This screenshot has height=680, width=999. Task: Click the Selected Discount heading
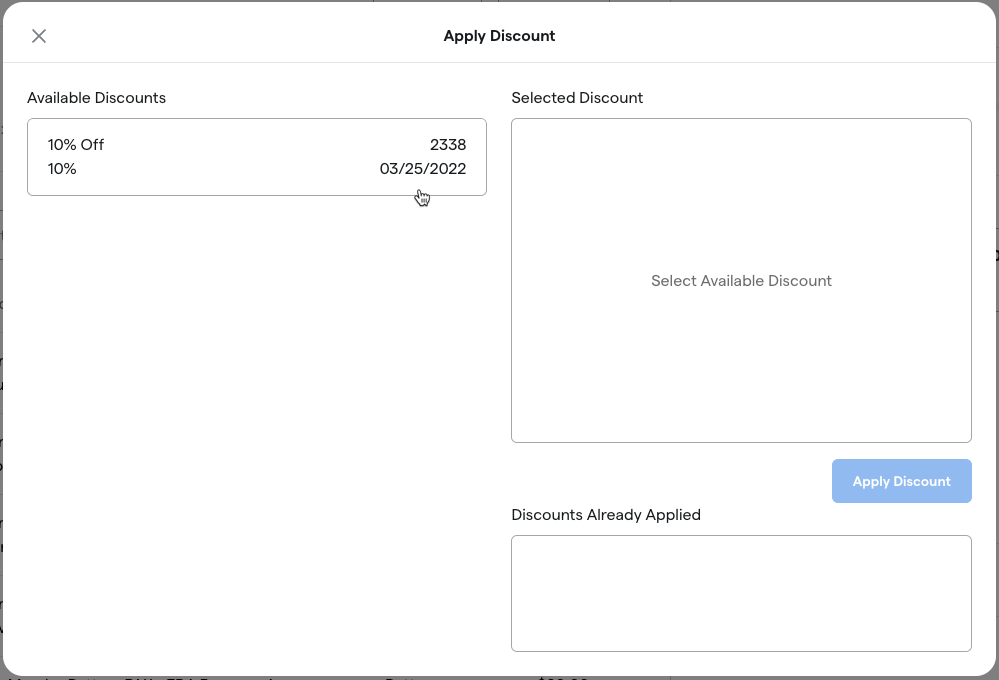coord(577,98)
